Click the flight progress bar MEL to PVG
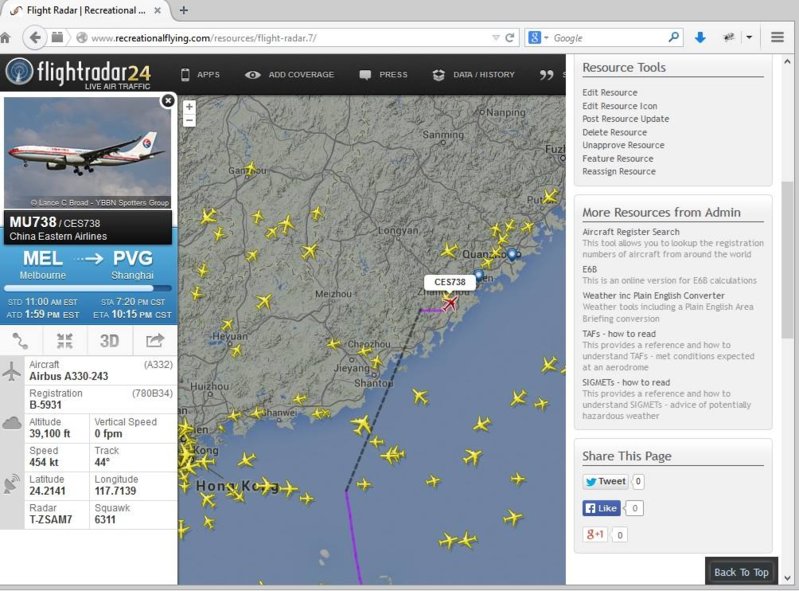This screenshot has height=591, width=799. coord(88,288)
